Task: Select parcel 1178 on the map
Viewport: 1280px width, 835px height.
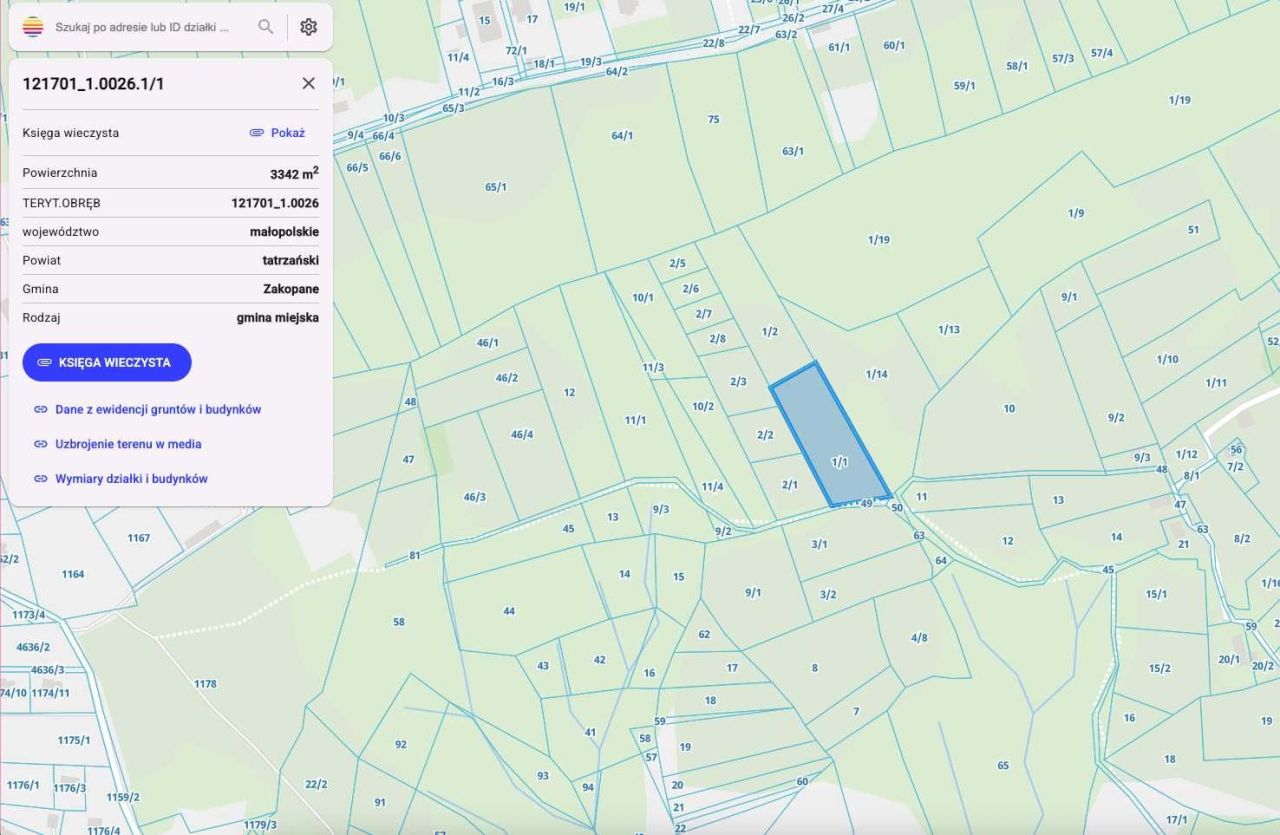Action: pyautogui.click(x=205, y=684)
